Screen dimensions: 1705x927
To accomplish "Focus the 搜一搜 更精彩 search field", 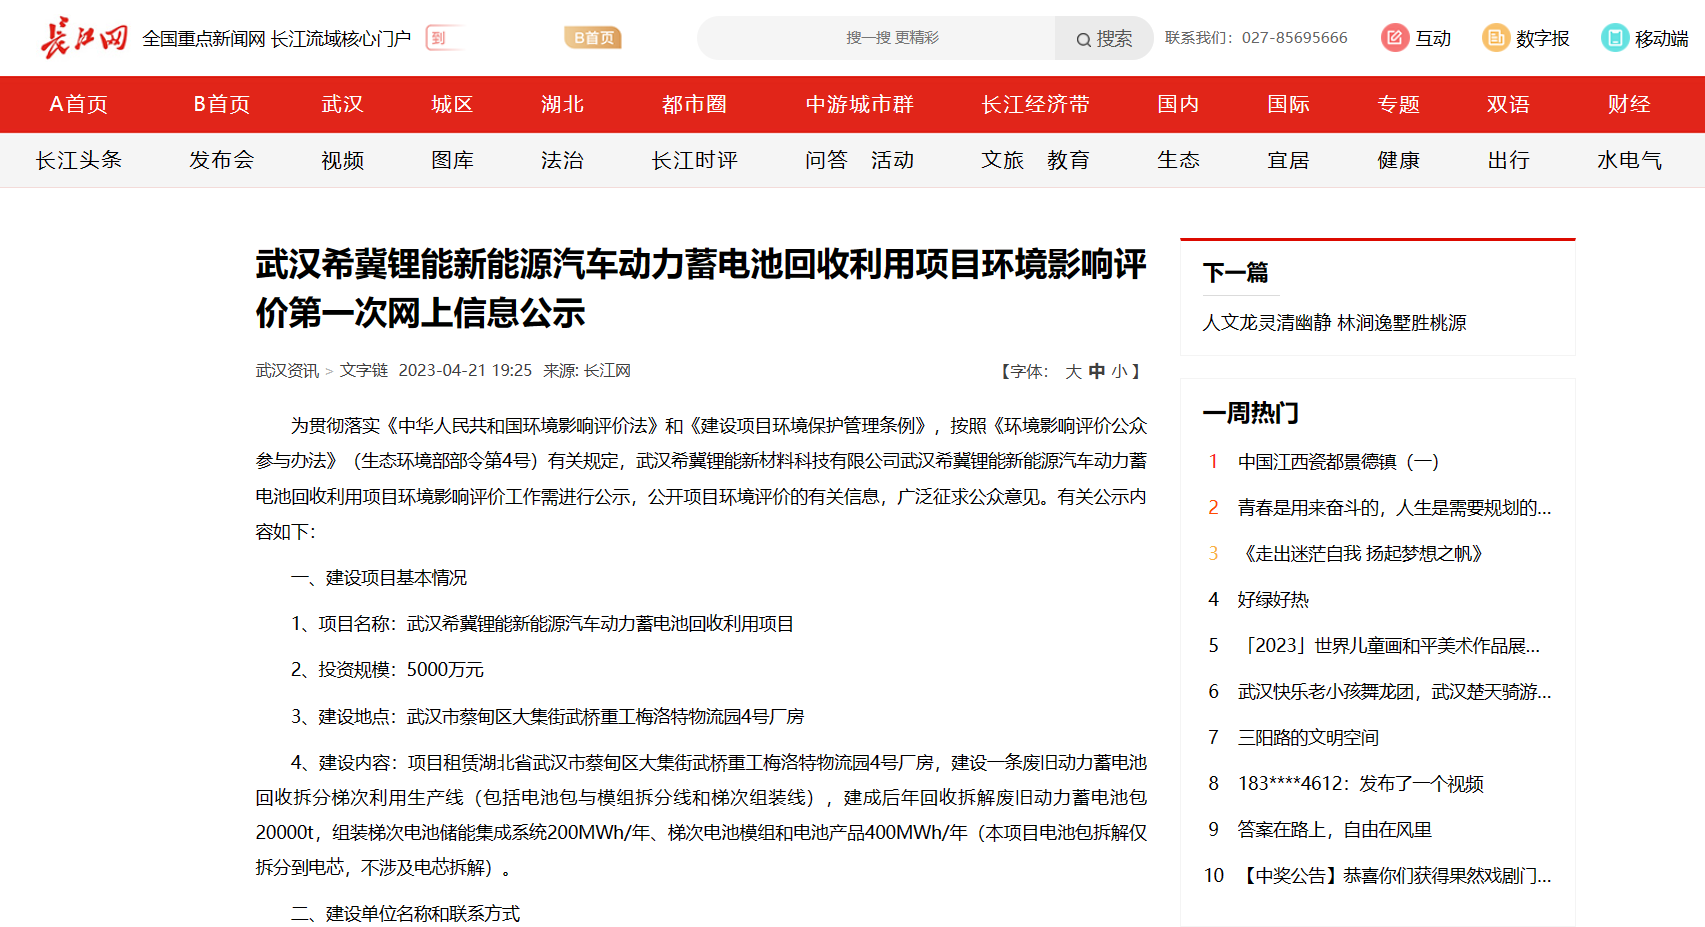I will click(876, 38).
